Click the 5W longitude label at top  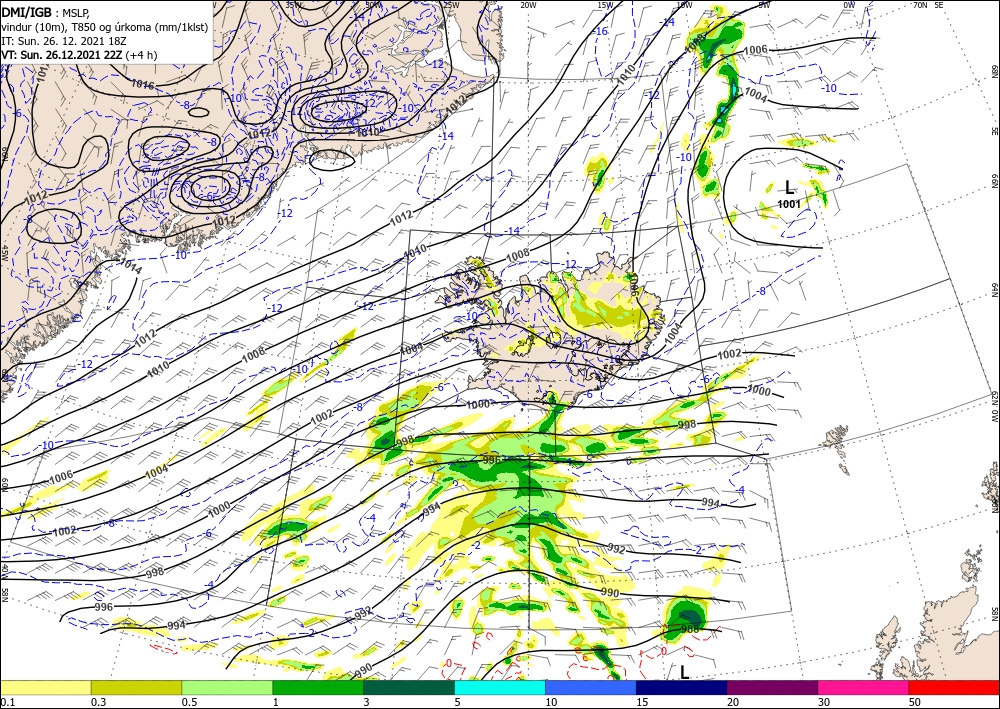pyautogui.click(x=765, y=5)
